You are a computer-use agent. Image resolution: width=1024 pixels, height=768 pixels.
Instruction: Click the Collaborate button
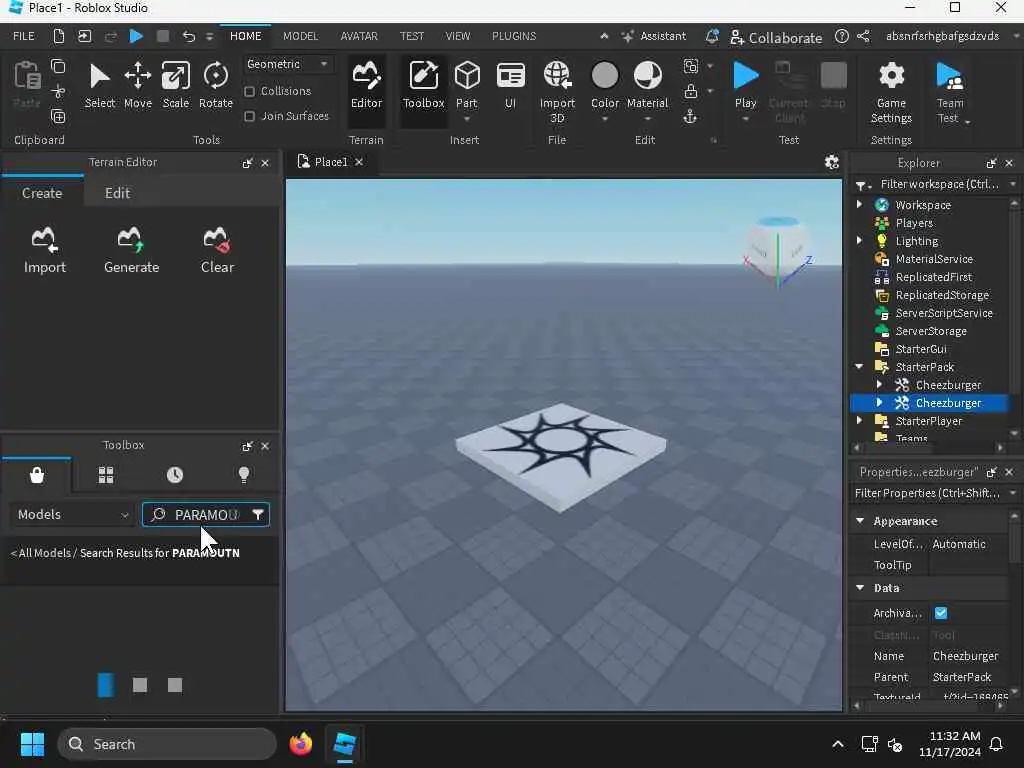pos(776,37)
